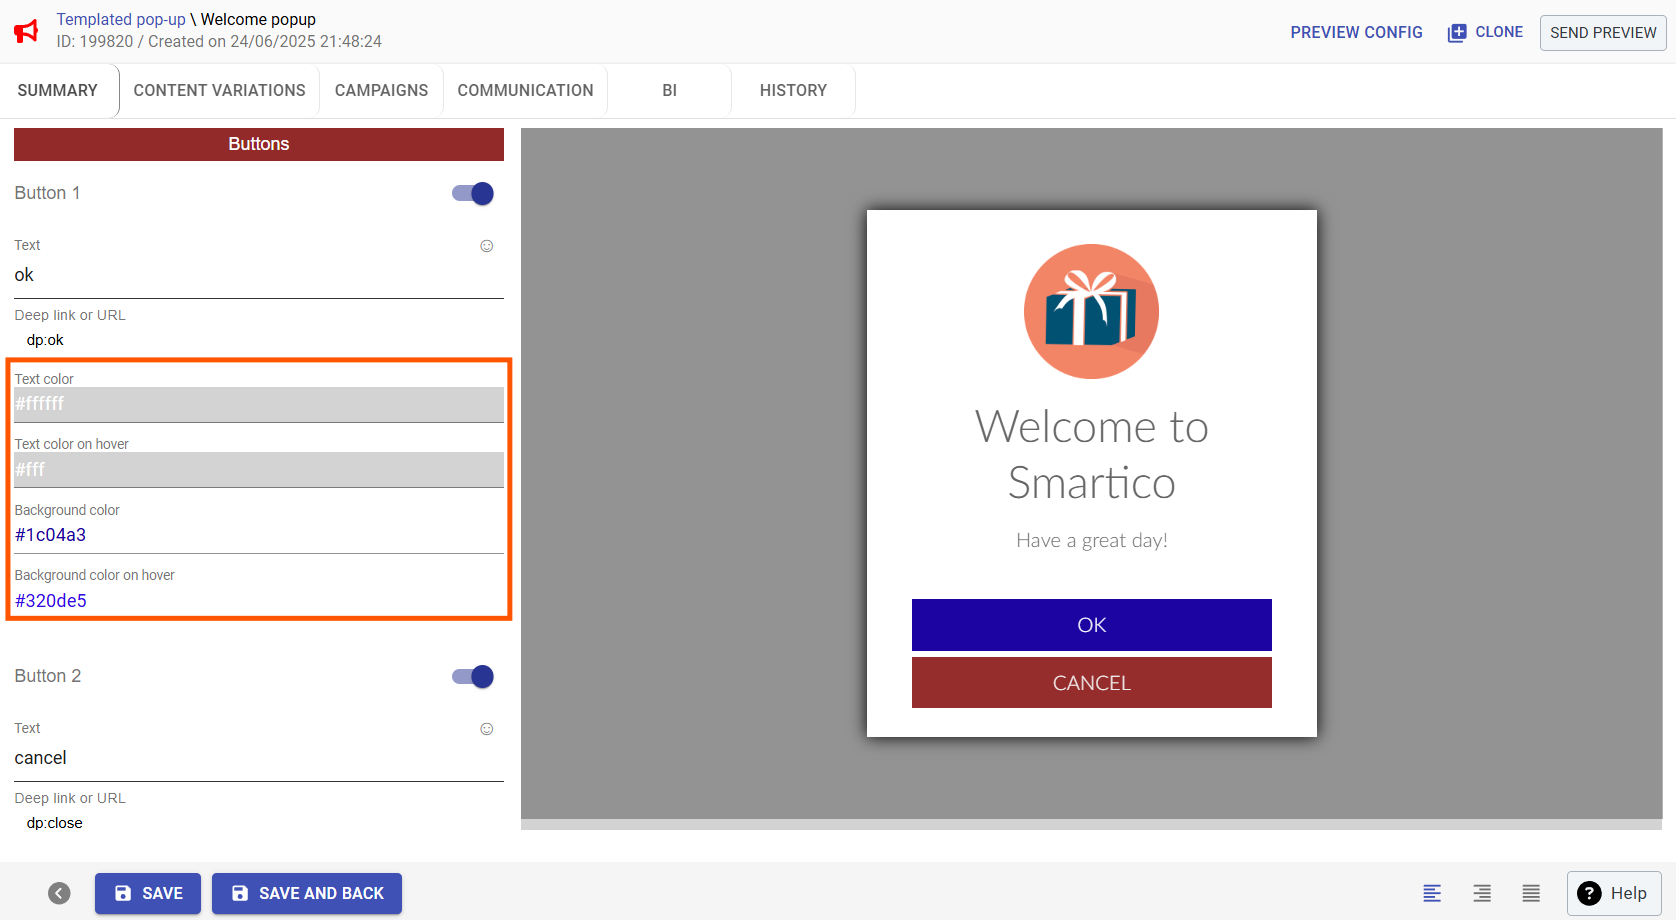1676x920 pixels.
Task: Click the red megaphone logo icon
Action: click(27, 31)
